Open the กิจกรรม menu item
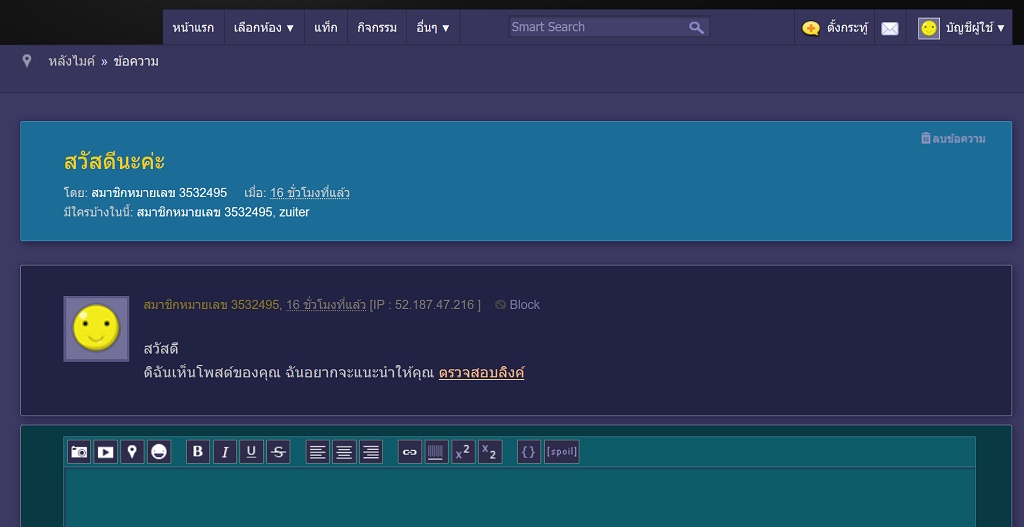1024x527 pixels. (x=377, y=27)
